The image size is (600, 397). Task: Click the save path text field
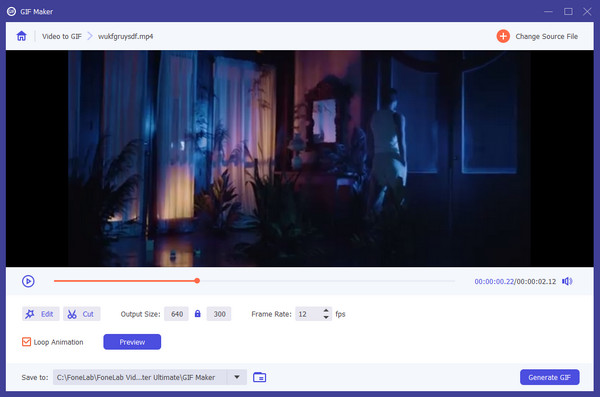coord(140,377)
